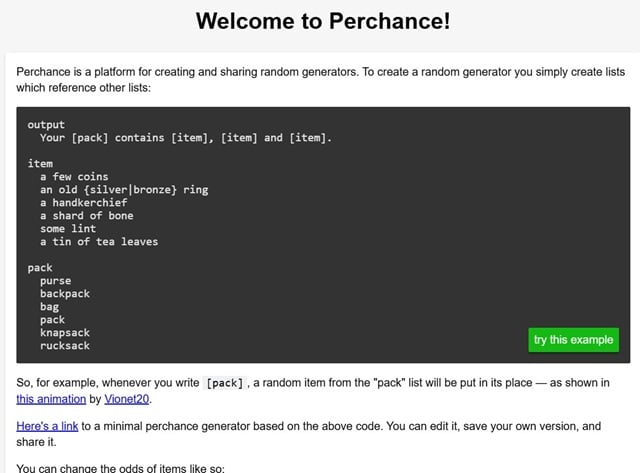Click the 'Perchance is a platform' intro paragraph
640x473 pixels.
[x=320, y=80]
